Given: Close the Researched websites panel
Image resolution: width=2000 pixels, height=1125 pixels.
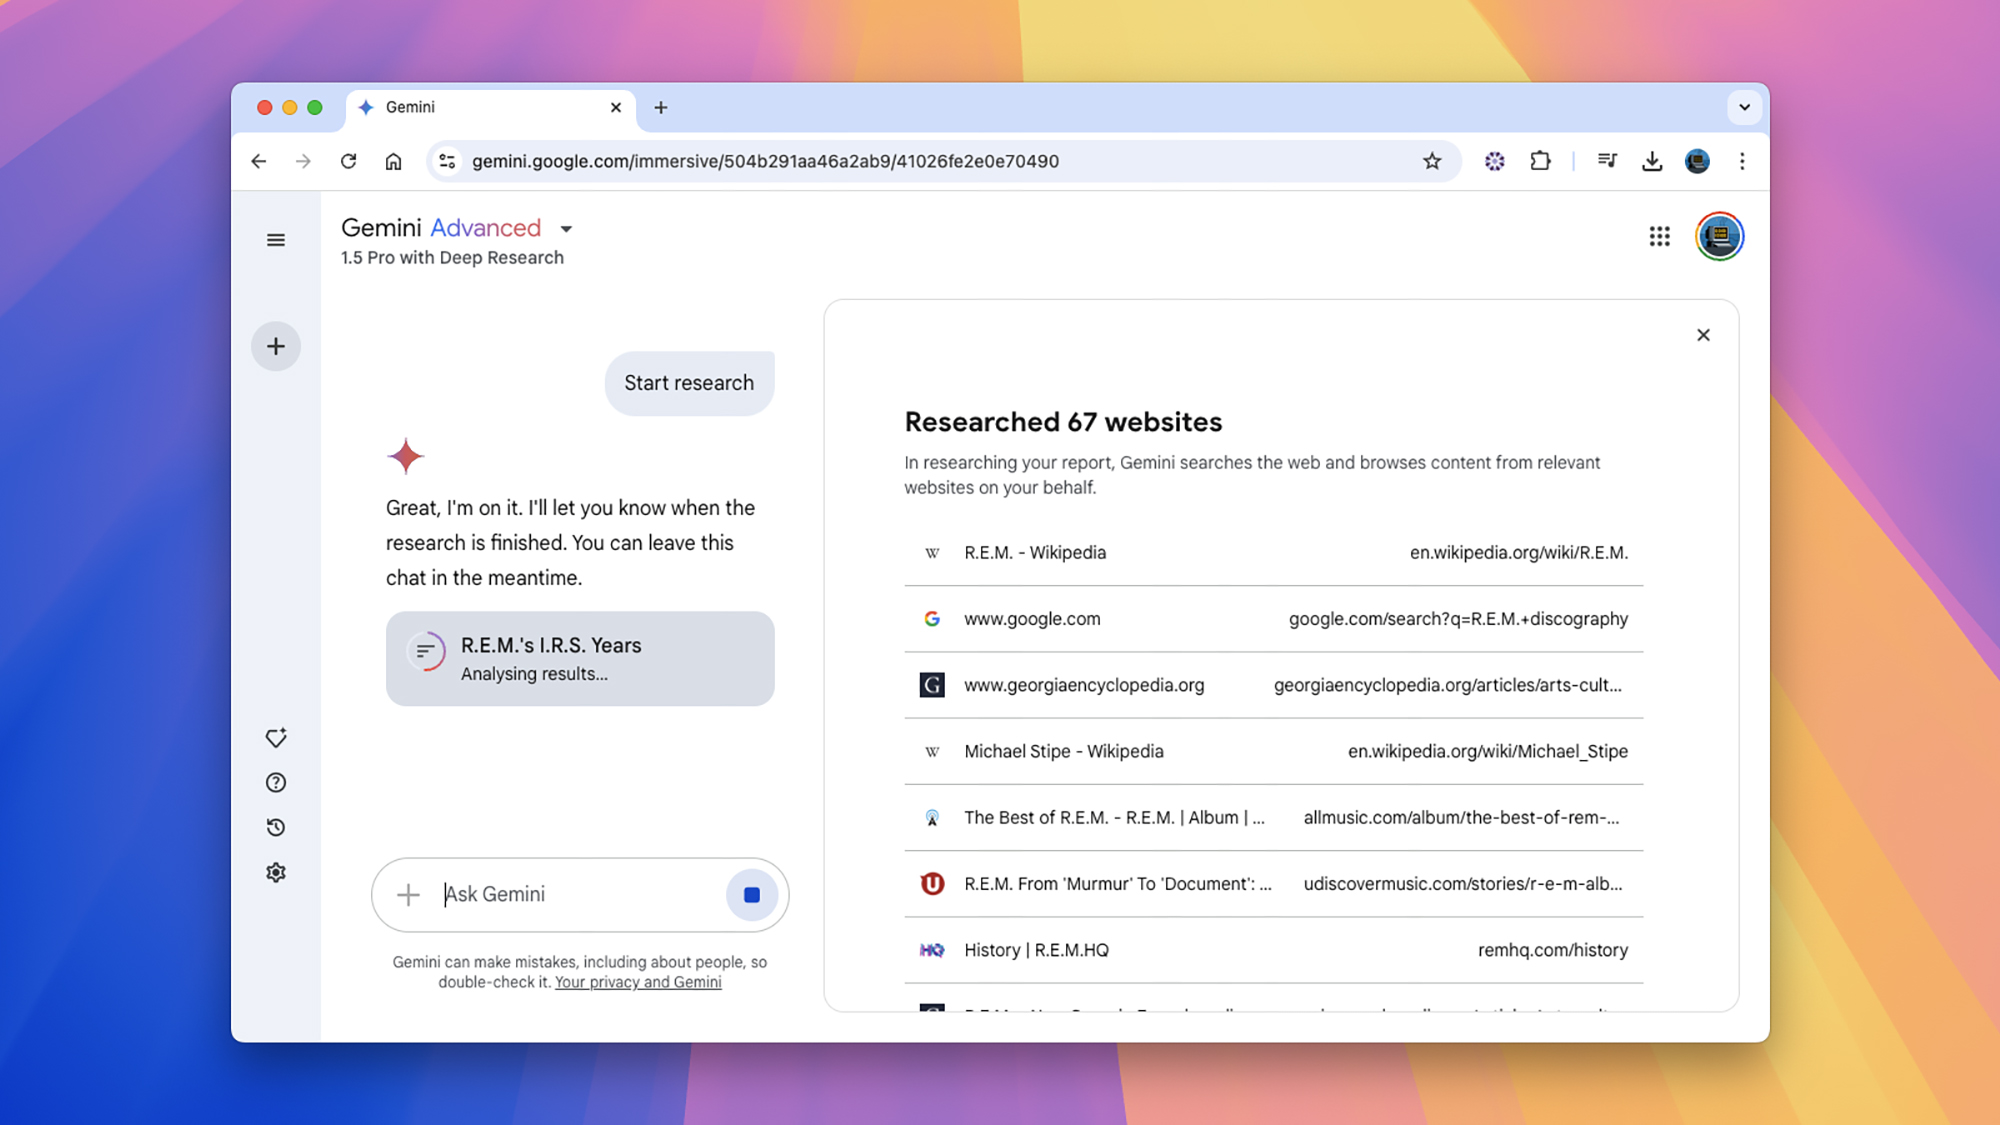Looking at the screenshot, I should [1703, 335].
